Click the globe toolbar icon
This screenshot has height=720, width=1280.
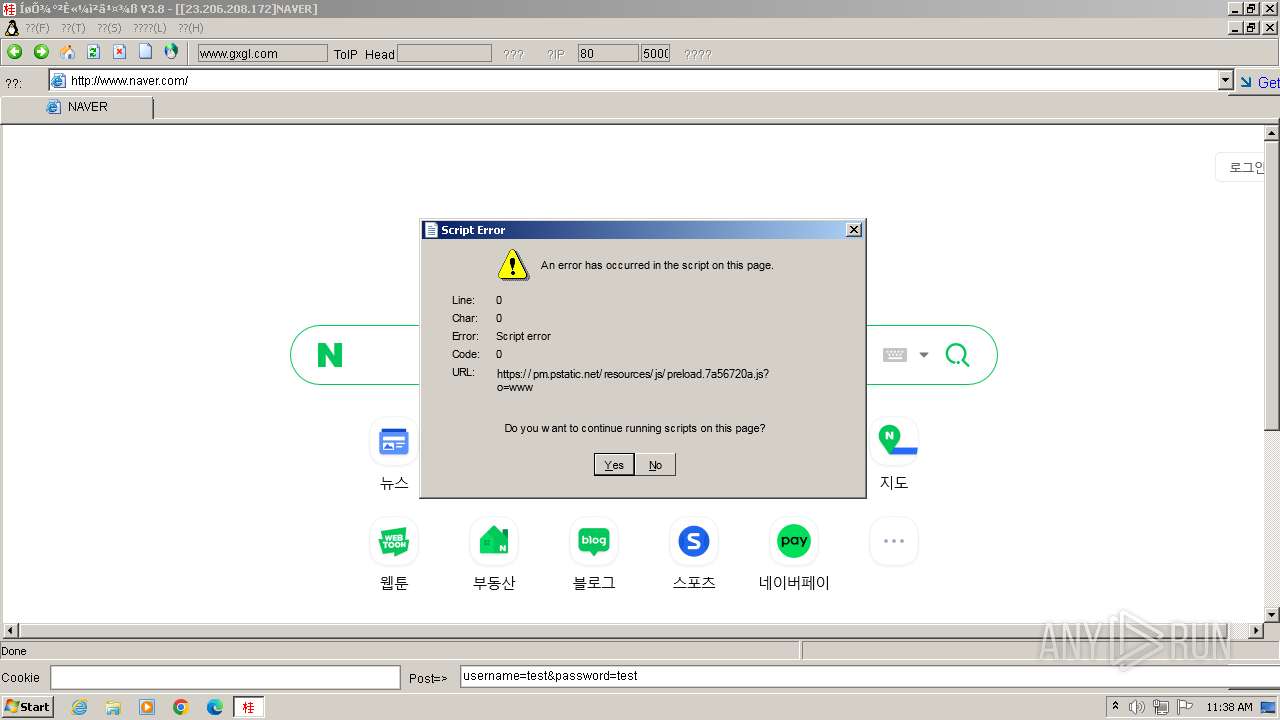click(x=171, y=52)
